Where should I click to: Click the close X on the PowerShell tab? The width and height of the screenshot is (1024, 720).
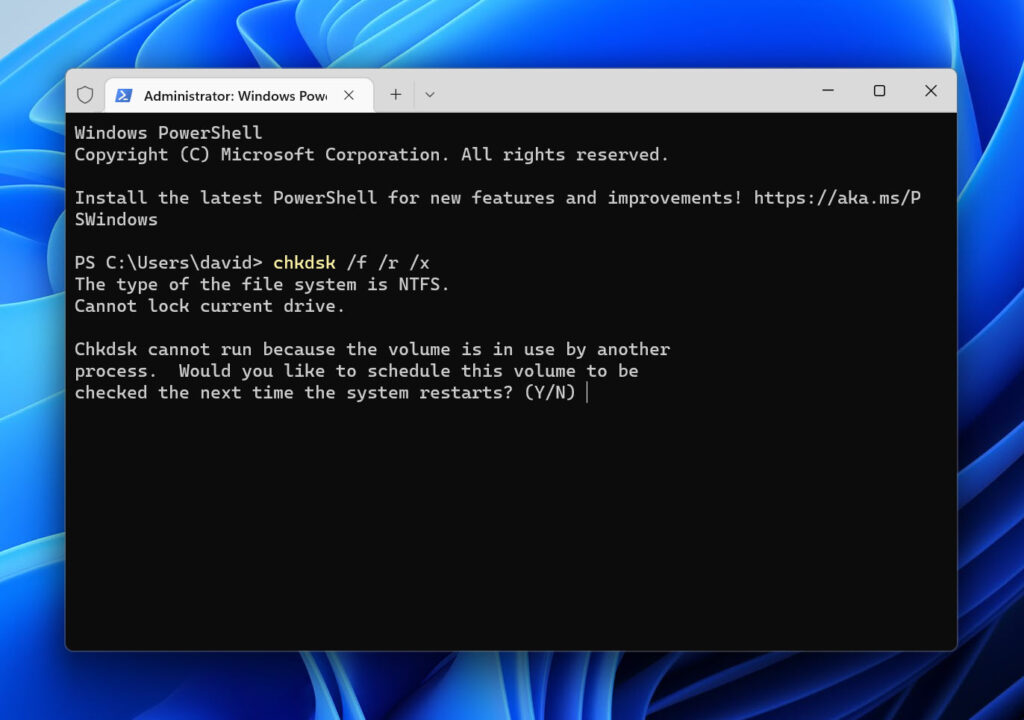[x=348, y=95]
